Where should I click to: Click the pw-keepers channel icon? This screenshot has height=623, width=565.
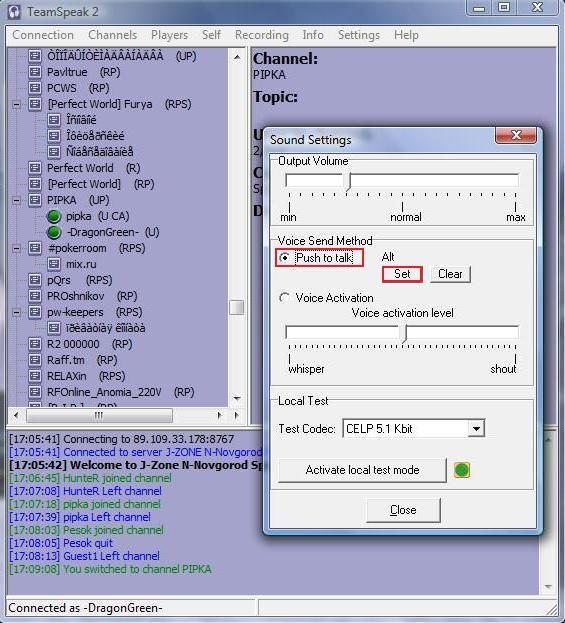35,312
